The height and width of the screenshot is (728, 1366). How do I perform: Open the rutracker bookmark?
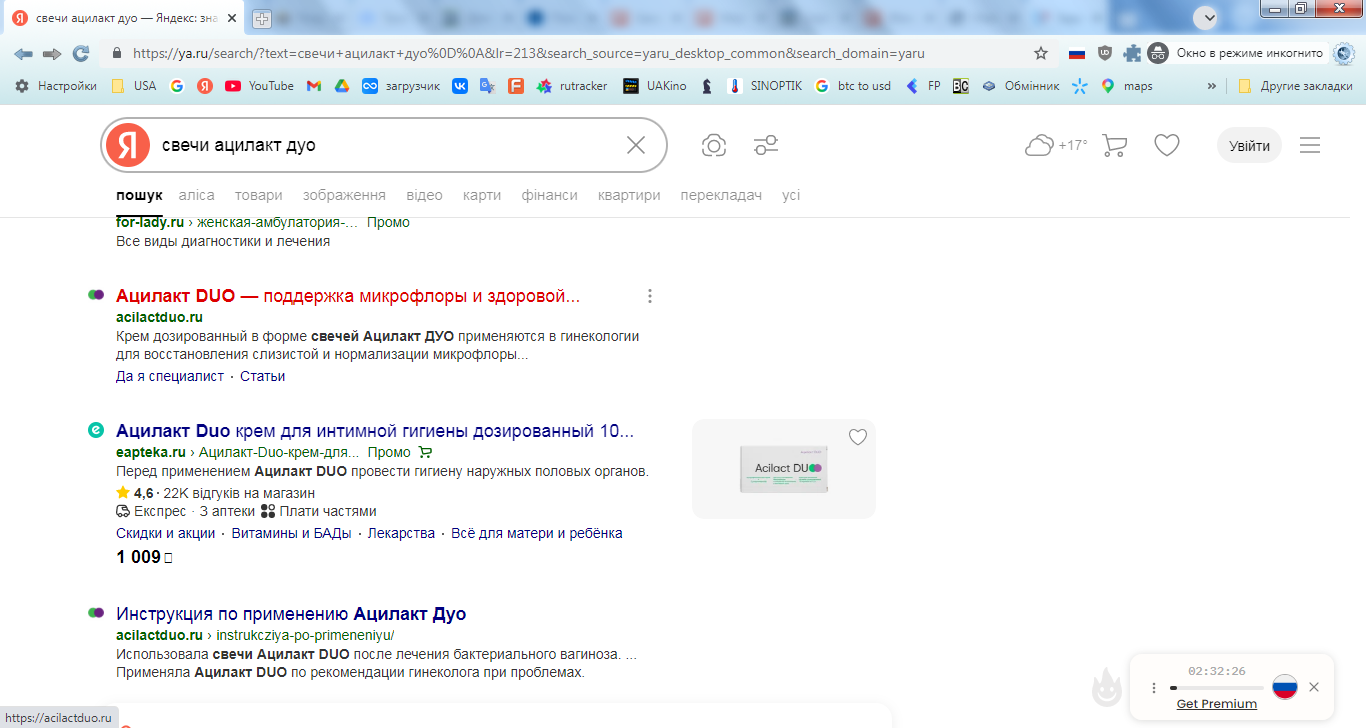point(572,86)
